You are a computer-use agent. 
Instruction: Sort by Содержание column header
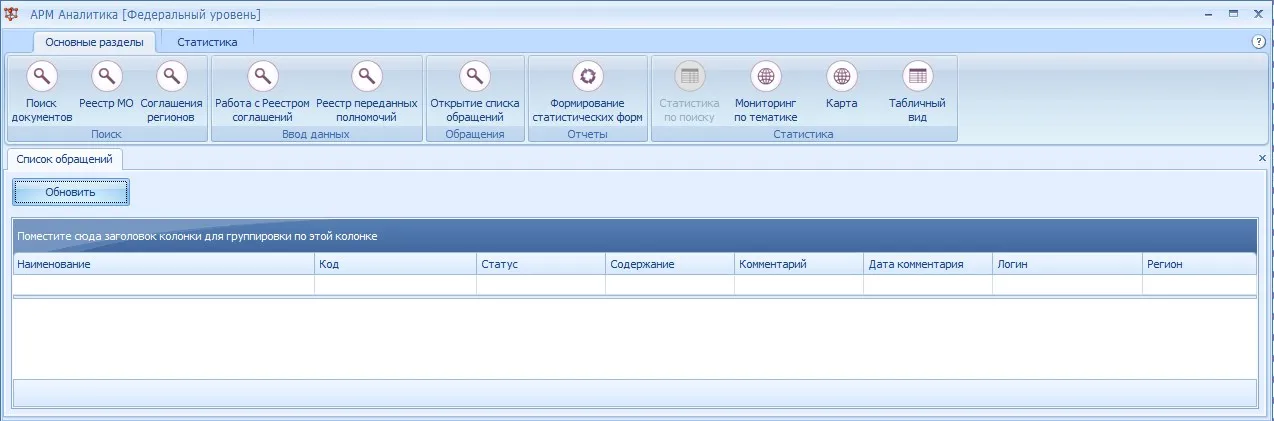coord(670,264)
